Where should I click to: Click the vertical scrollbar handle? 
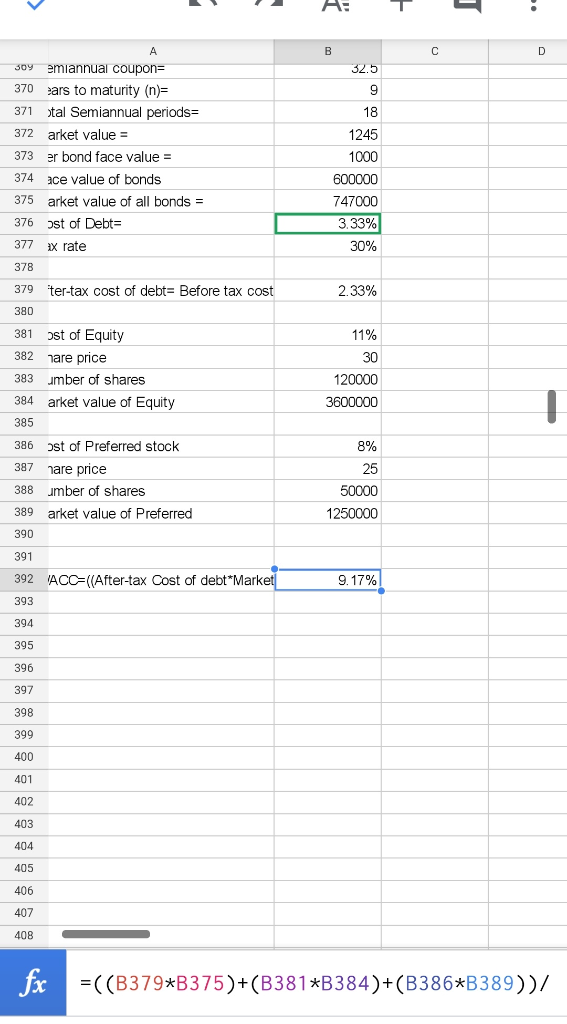pyautogui.click(x=552, y=406)
